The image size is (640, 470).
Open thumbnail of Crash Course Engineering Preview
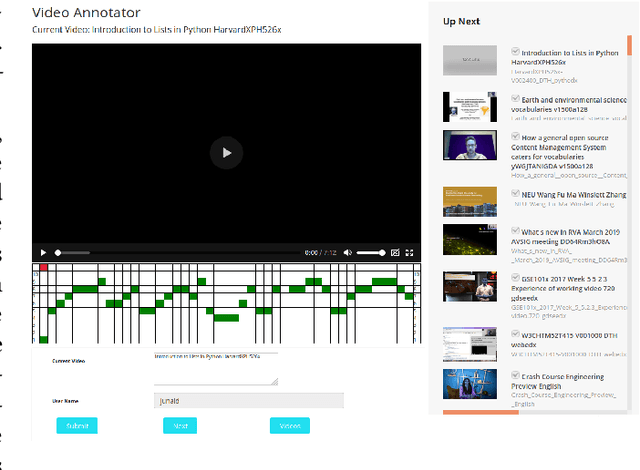pos(470,384)
